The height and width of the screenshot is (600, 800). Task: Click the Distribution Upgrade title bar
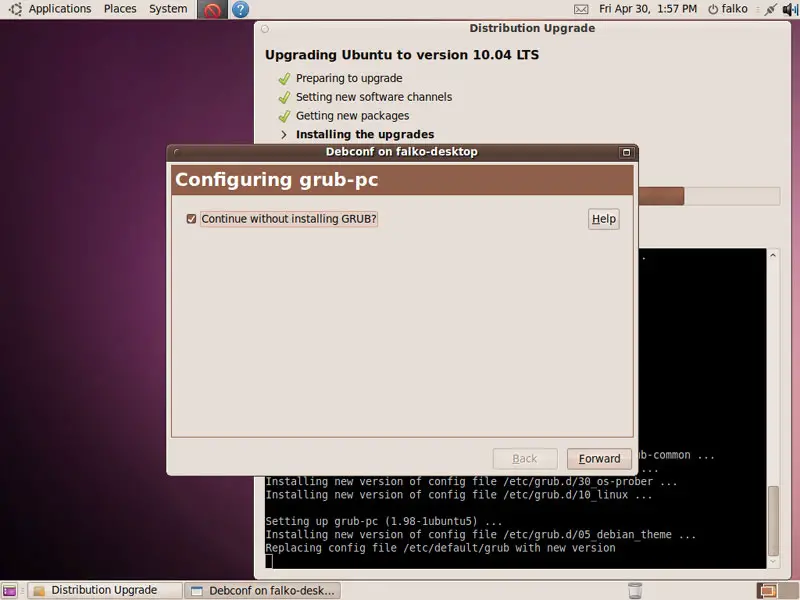(x=532, y=28)
